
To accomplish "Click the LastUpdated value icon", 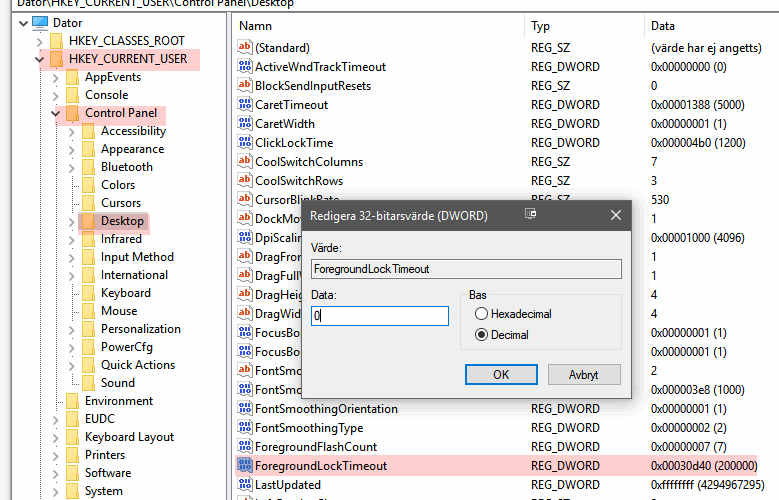I will [245, 485].
